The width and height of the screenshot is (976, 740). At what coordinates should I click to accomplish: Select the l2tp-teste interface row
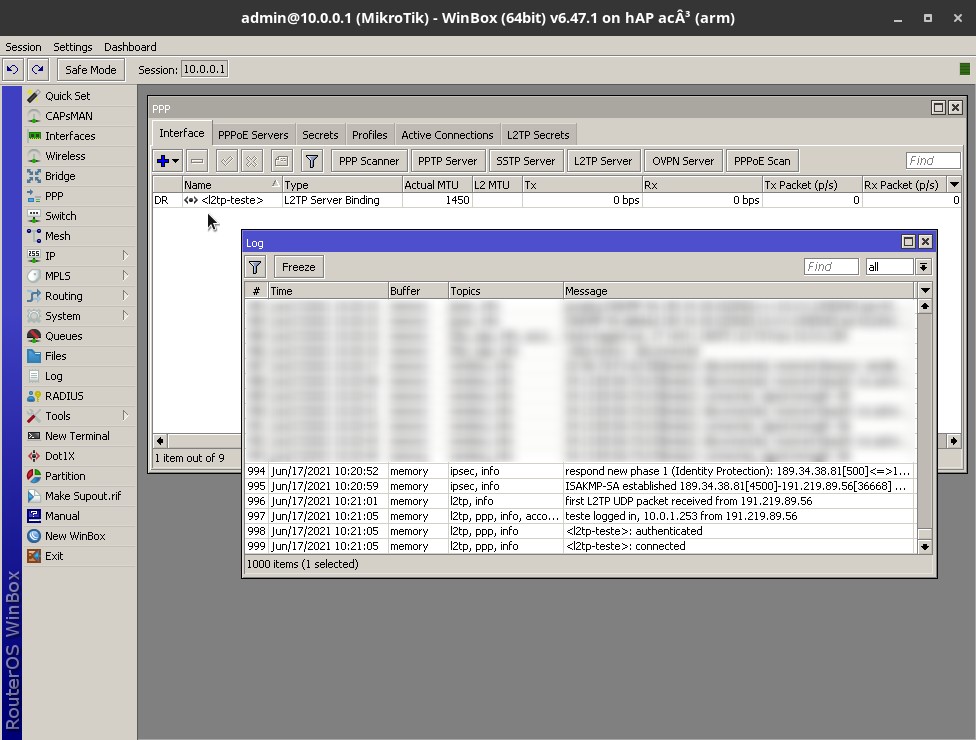(556, 200)
